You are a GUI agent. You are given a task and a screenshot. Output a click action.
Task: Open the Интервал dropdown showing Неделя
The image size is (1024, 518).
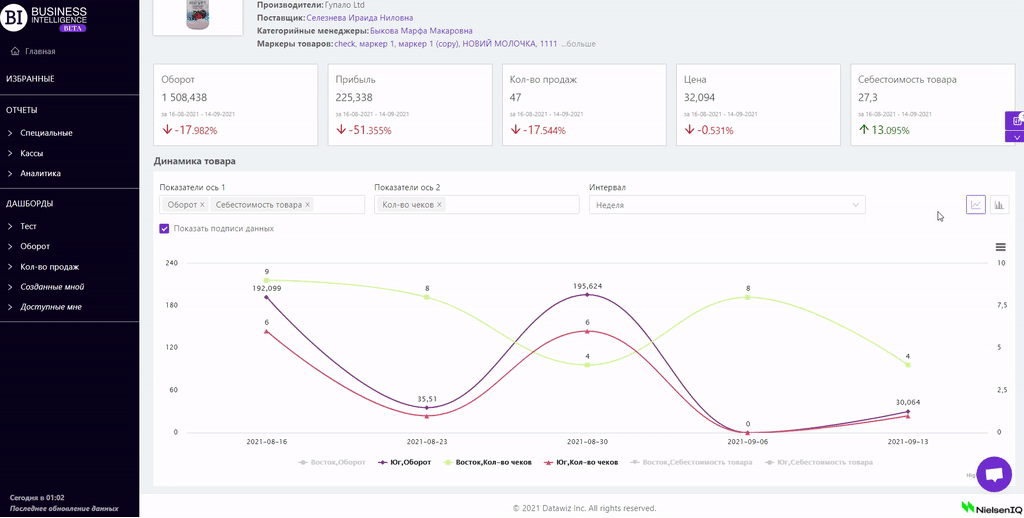(726, 205)
